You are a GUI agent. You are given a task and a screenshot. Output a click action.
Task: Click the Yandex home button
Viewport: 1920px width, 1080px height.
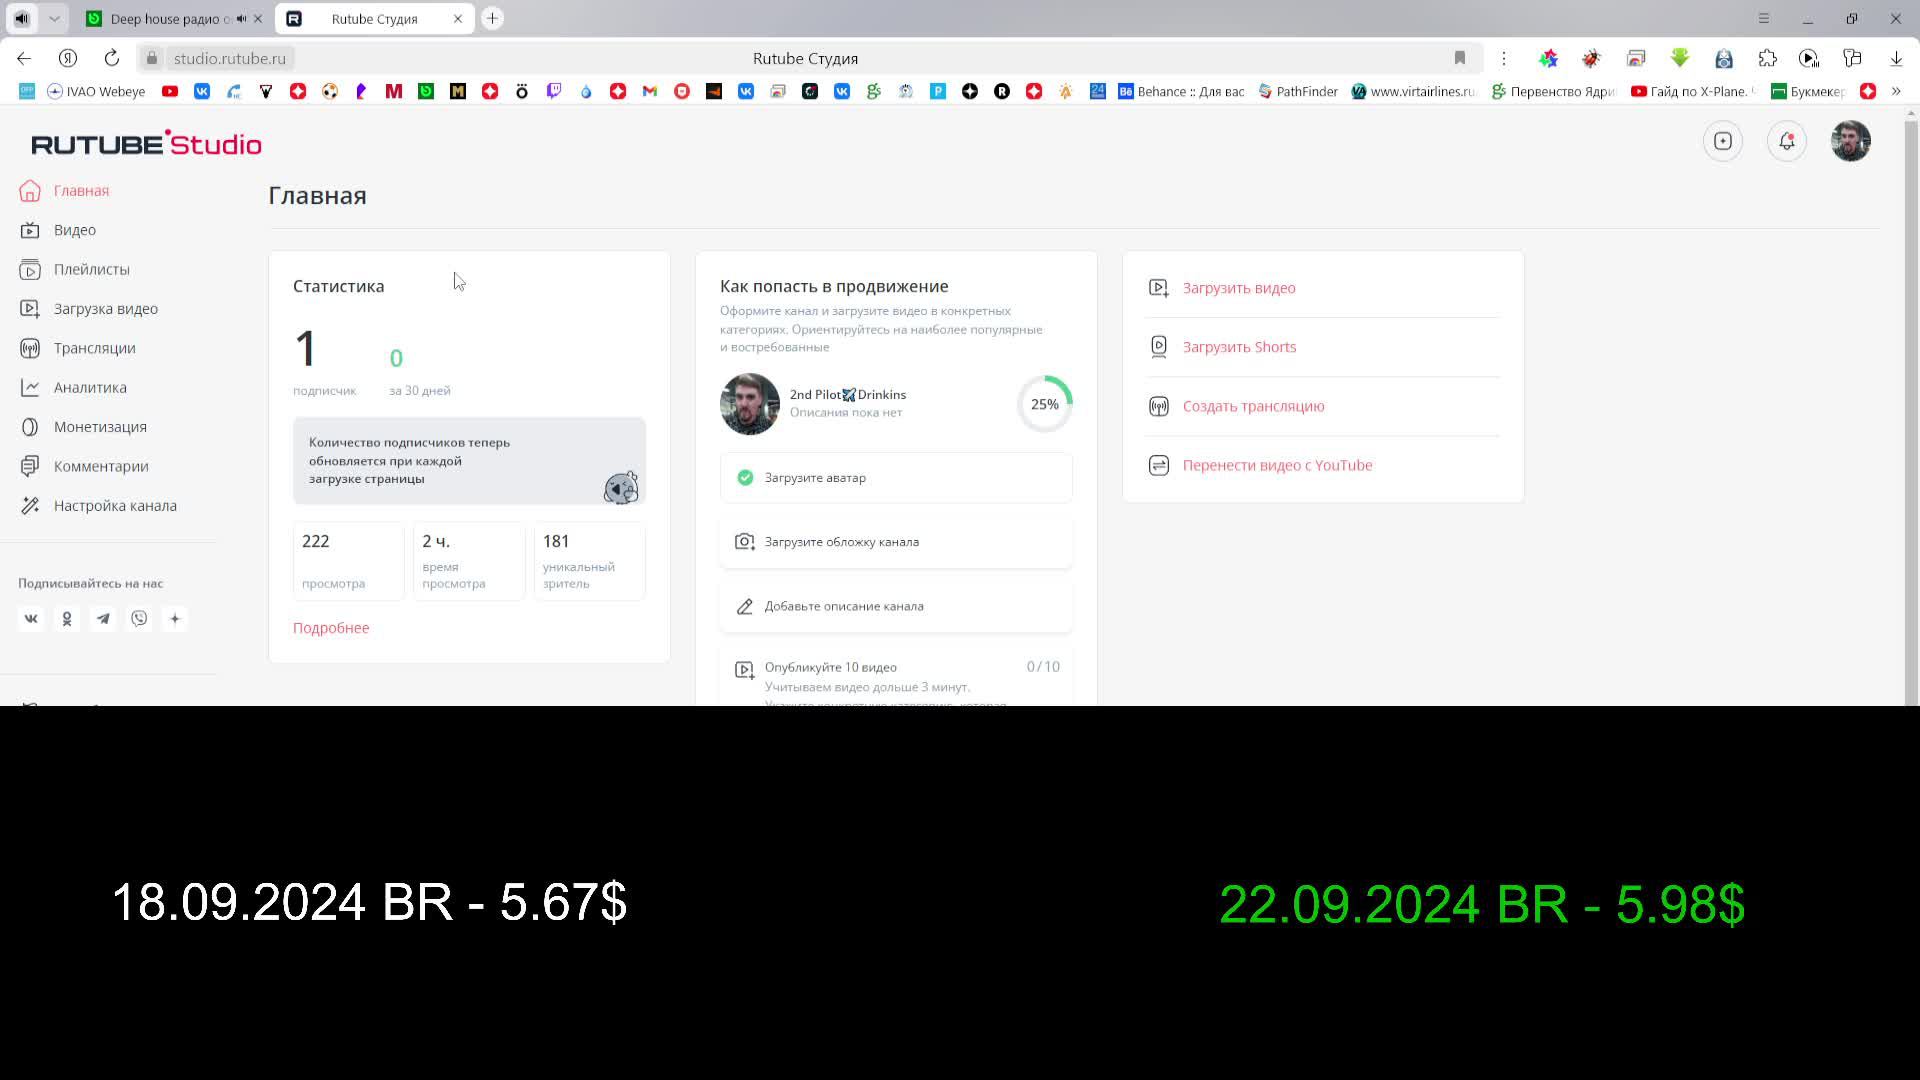coord(68,58)
